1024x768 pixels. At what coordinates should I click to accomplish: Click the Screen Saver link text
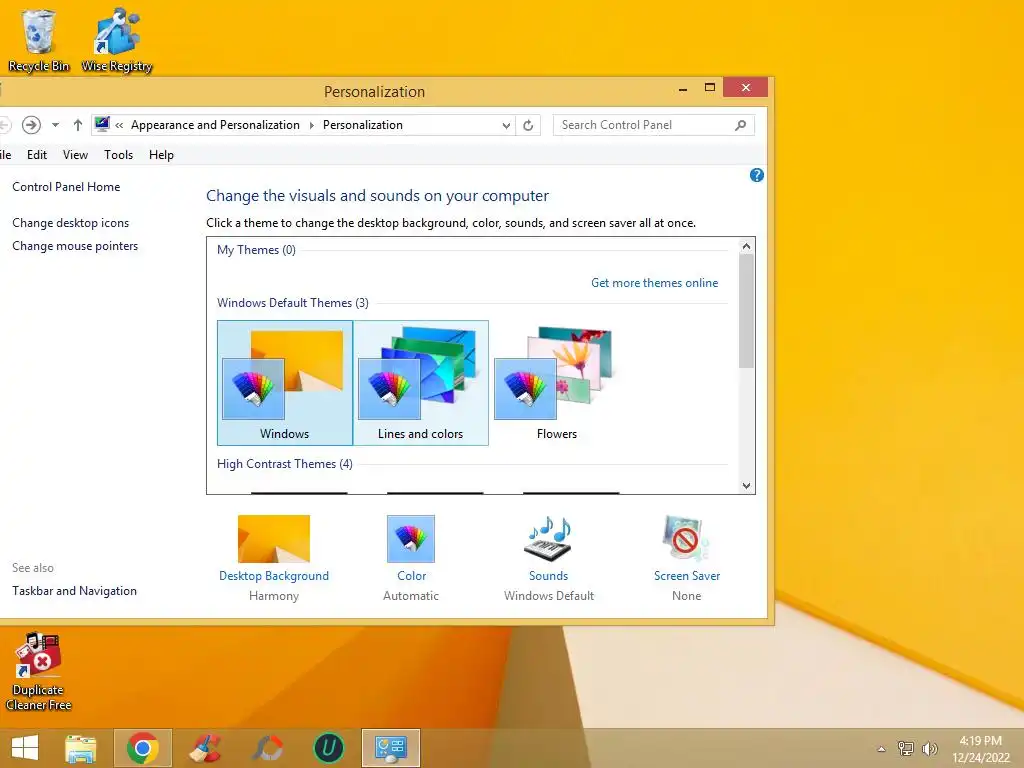click(687, 576)
